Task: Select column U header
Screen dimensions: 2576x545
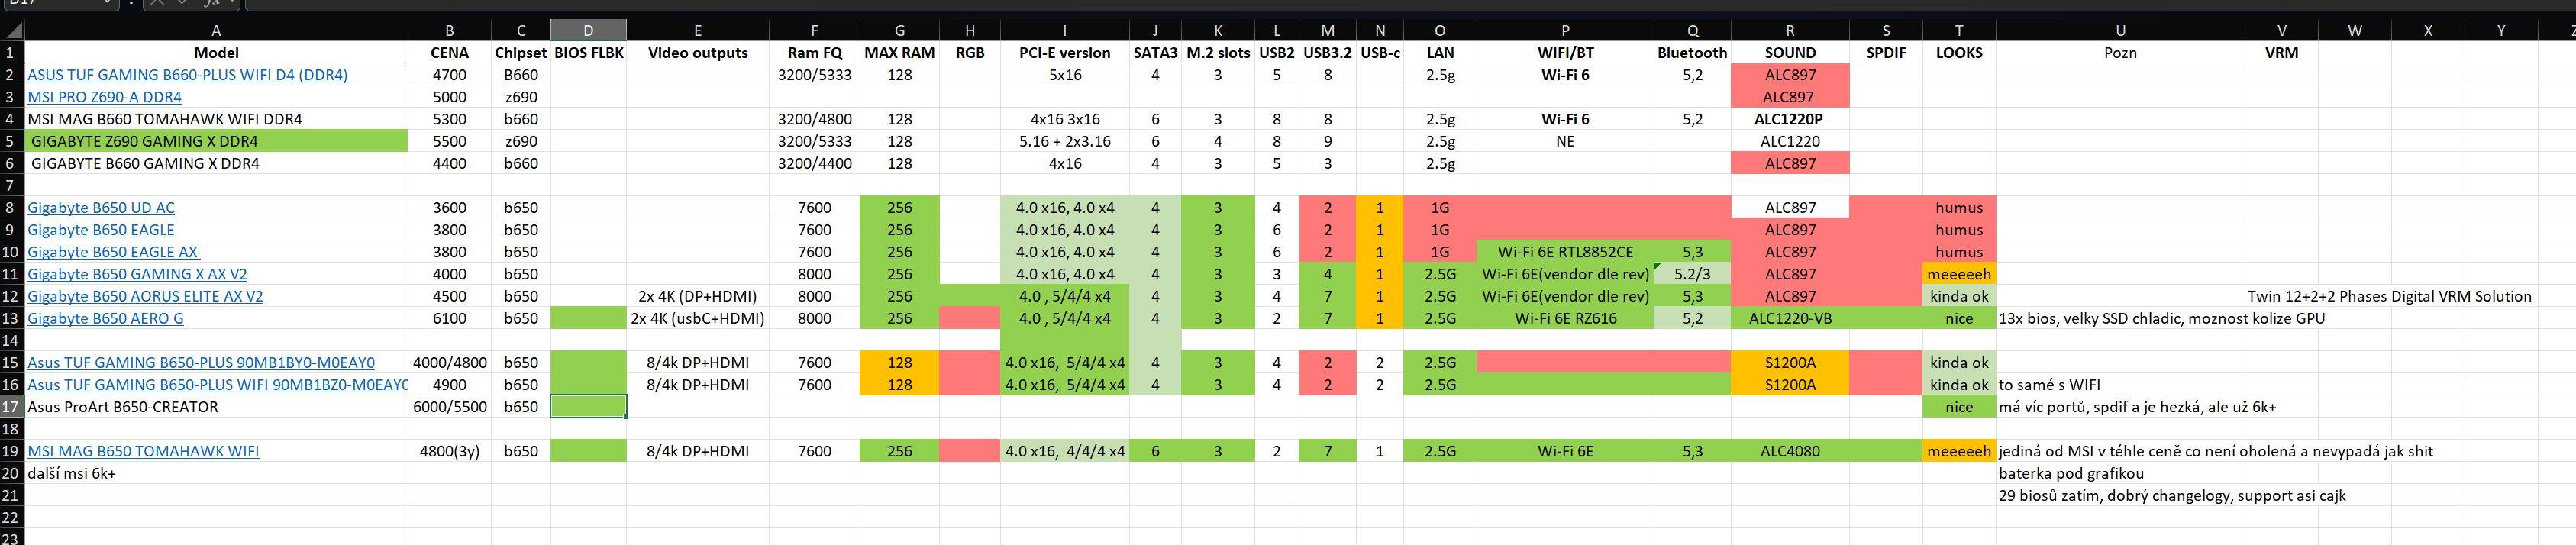Action: tap(2120, 31)
